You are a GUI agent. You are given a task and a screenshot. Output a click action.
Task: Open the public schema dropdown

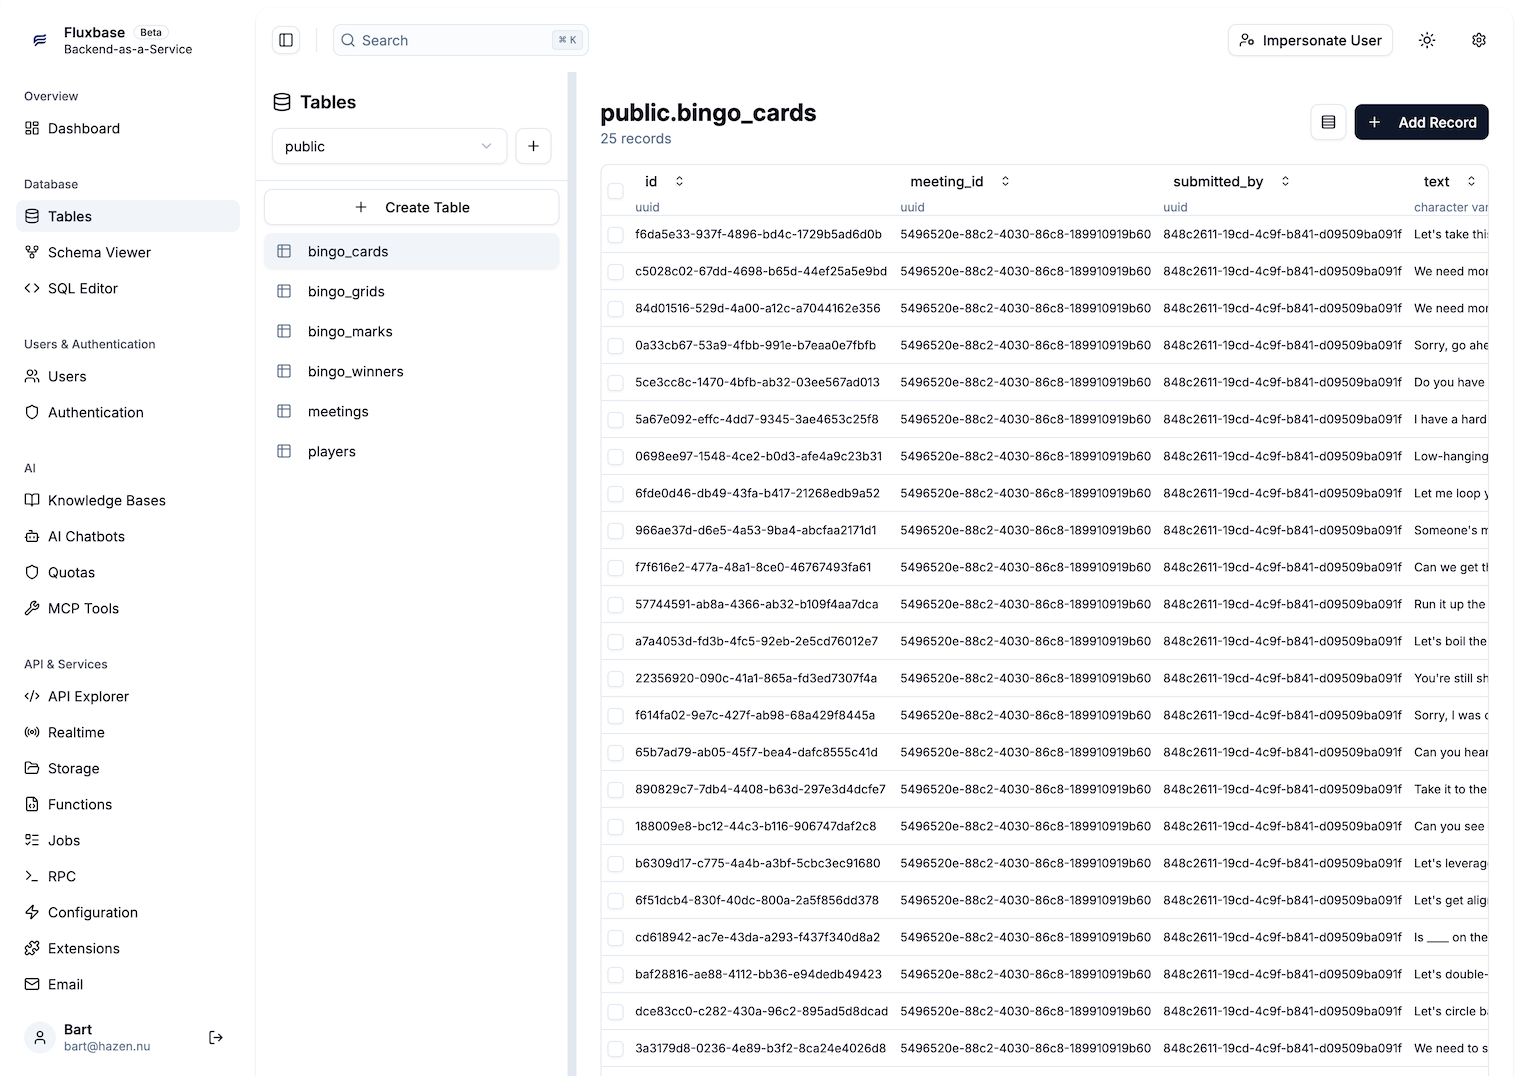tap(389, 146)
